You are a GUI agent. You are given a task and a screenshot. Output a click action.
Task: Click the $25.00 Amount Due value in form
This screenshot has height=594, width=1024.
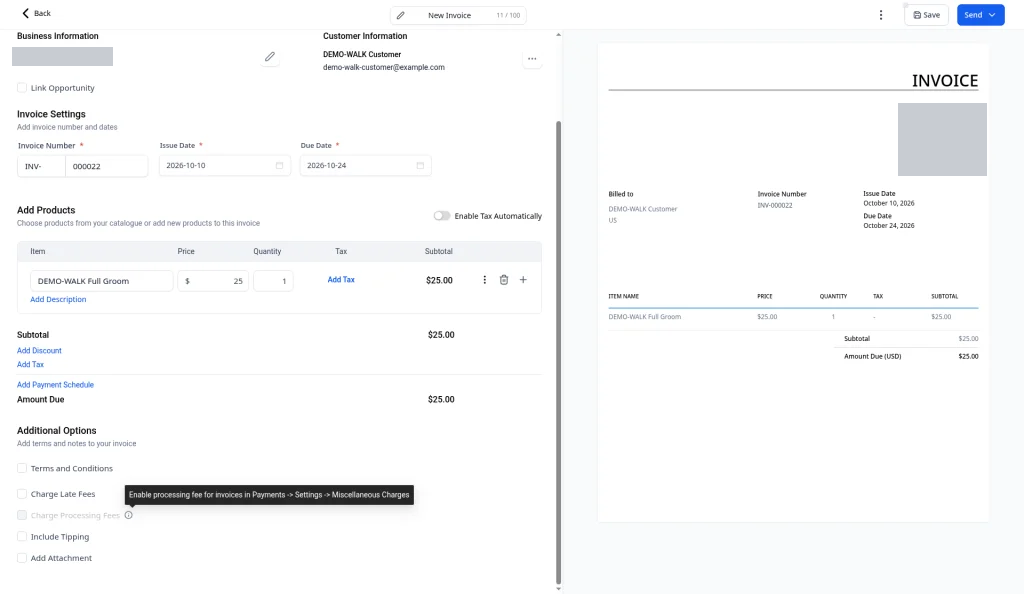click(x=441, y=399)
